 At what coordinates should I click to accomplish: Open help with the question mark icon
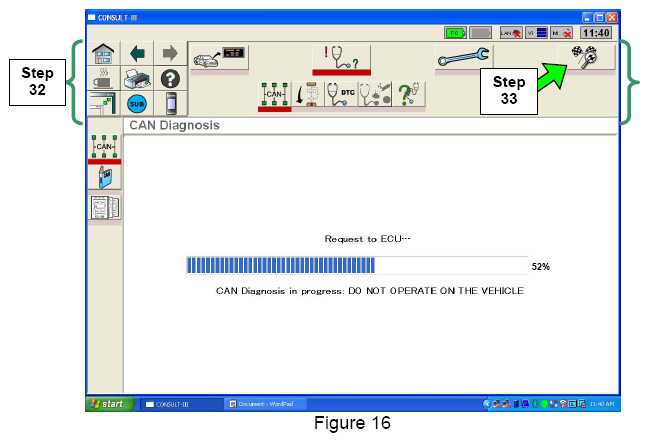[x=170, y=78]
